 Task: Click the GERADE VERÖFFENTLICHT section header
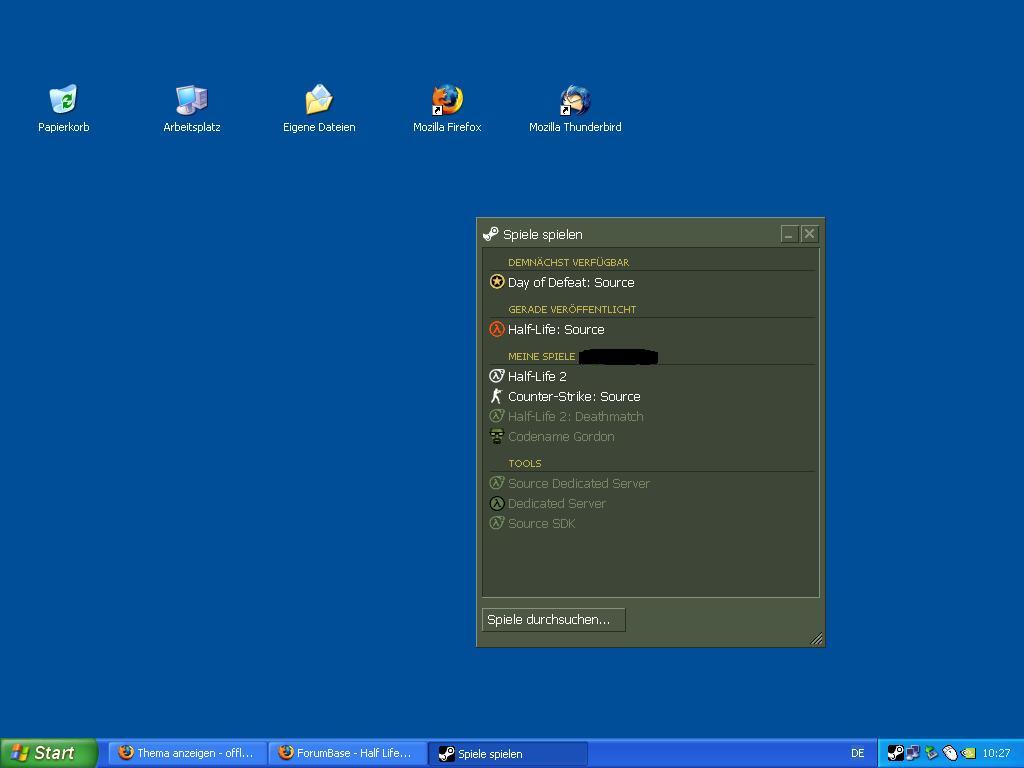(x=572, y=310)
